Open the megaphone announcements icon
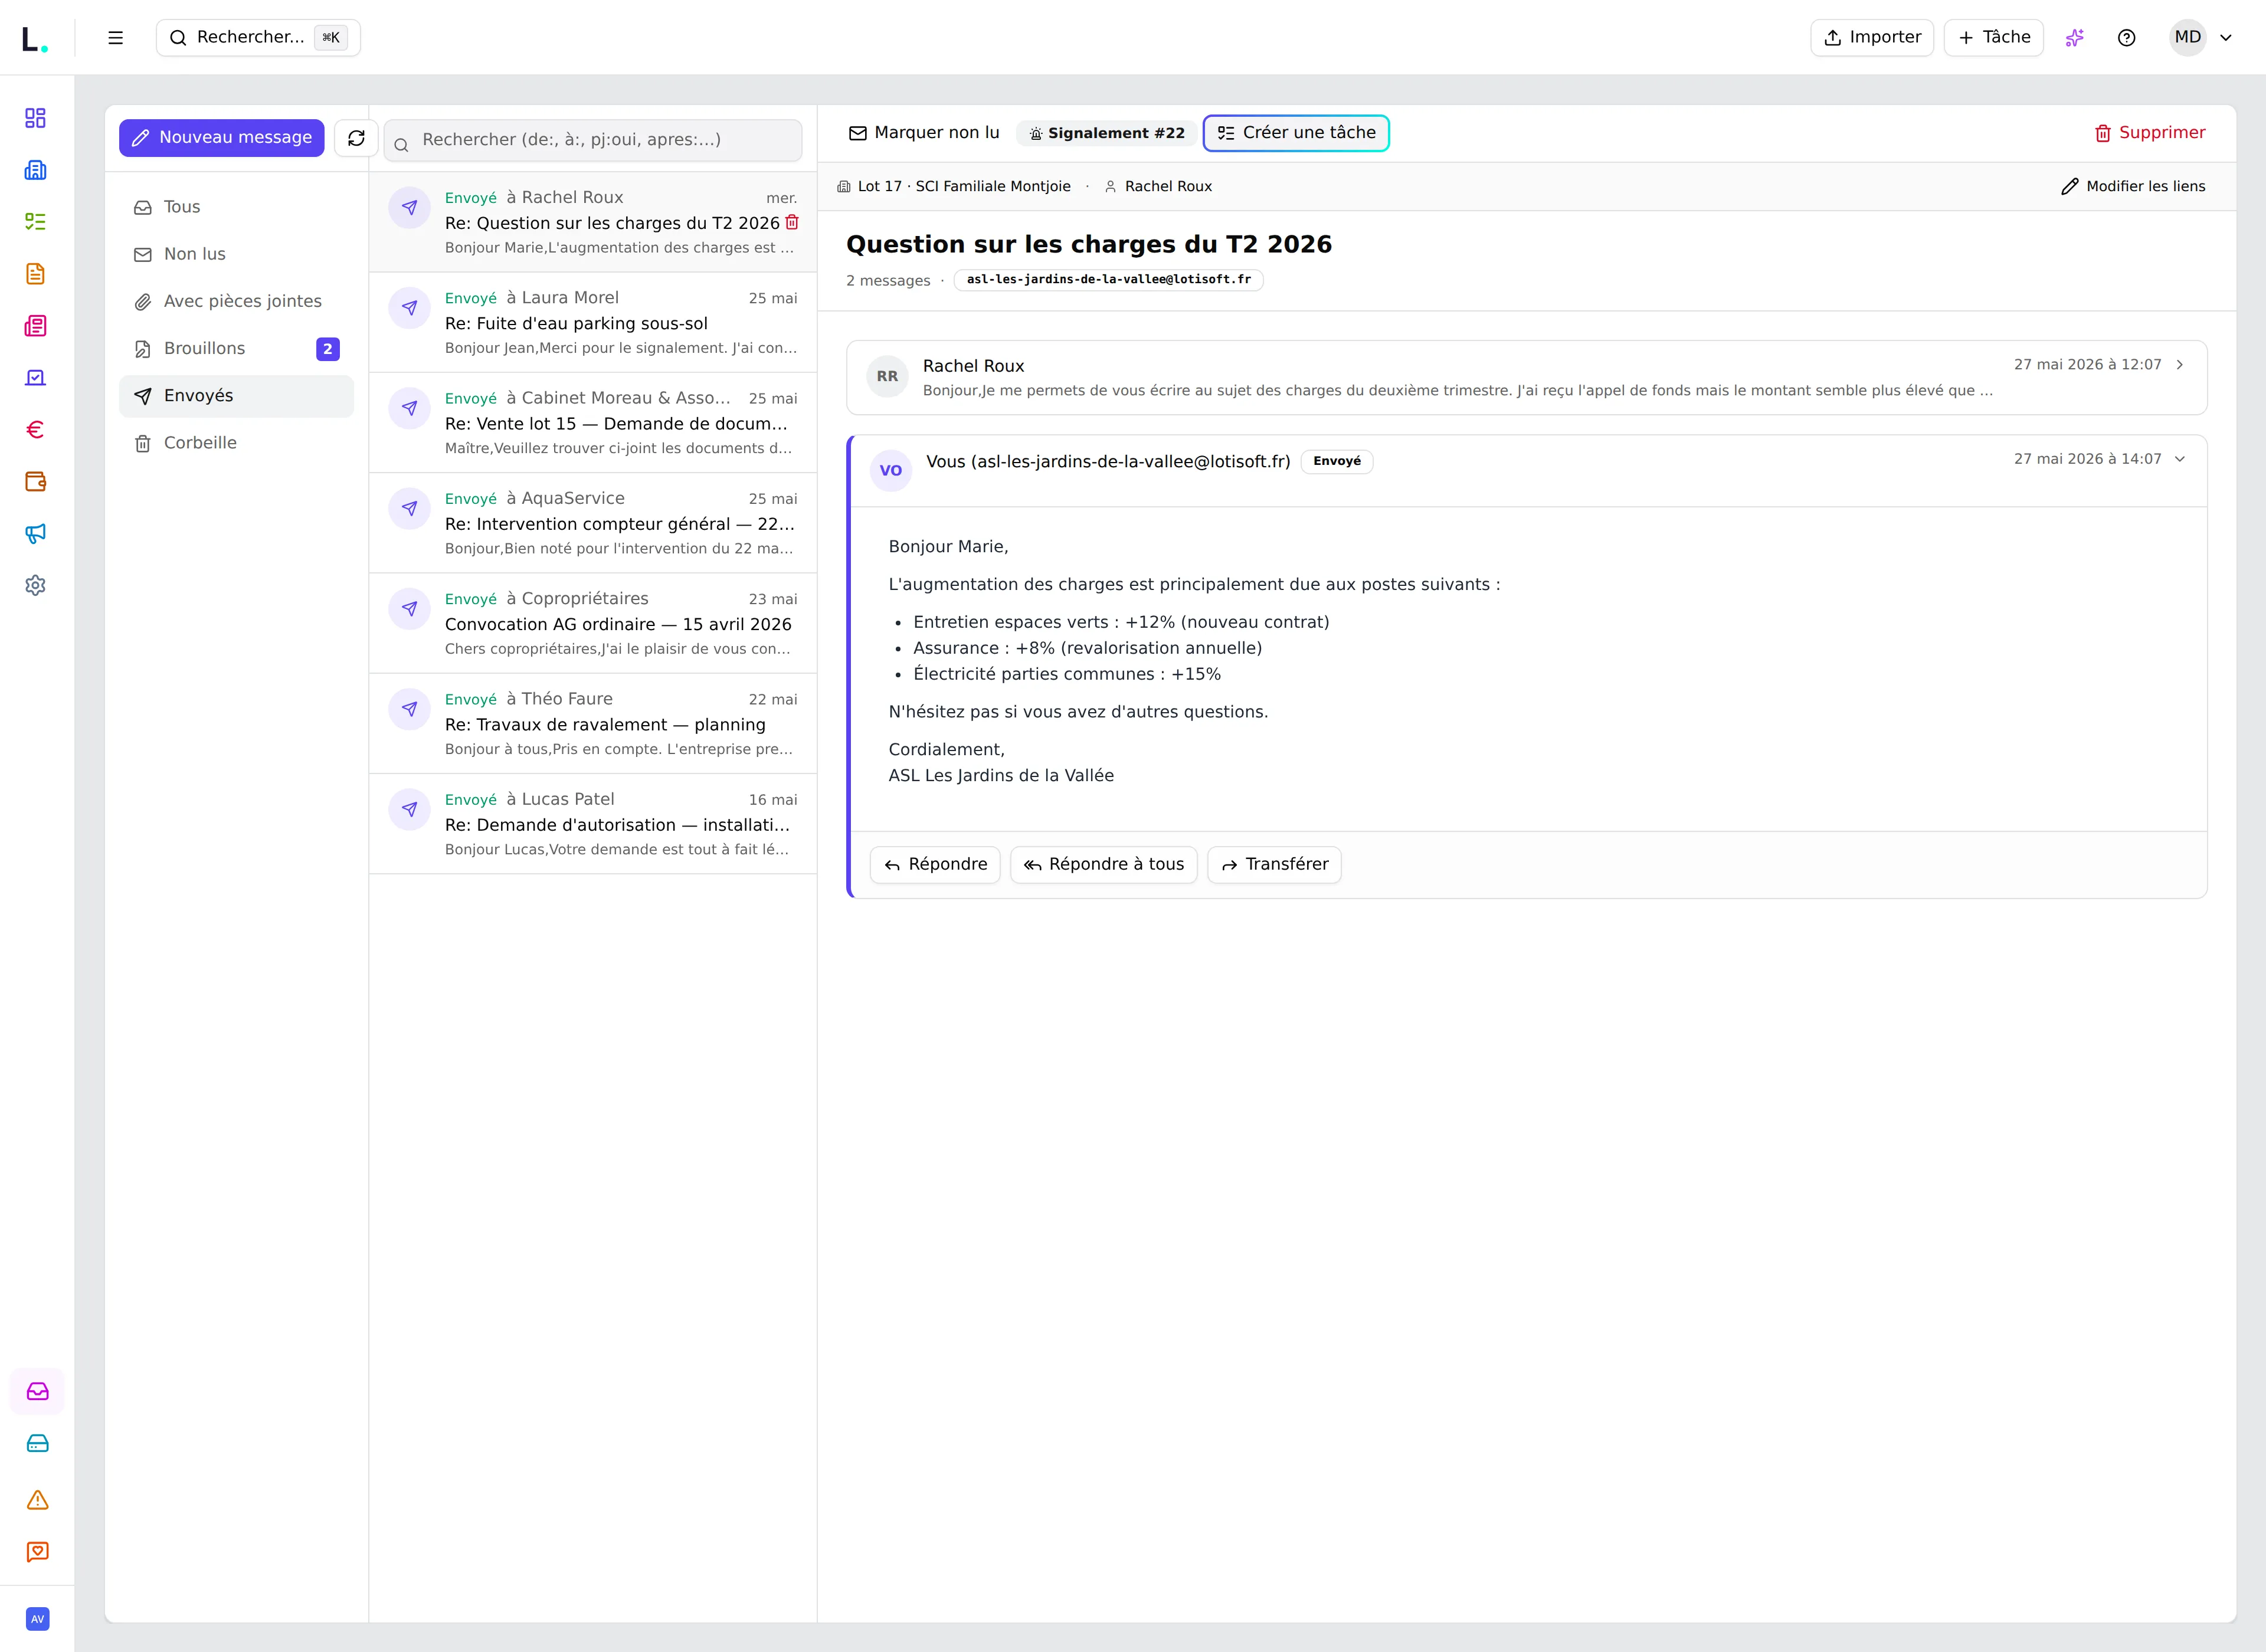This screenshot has height=1652, width=2266. pos(36,534)
